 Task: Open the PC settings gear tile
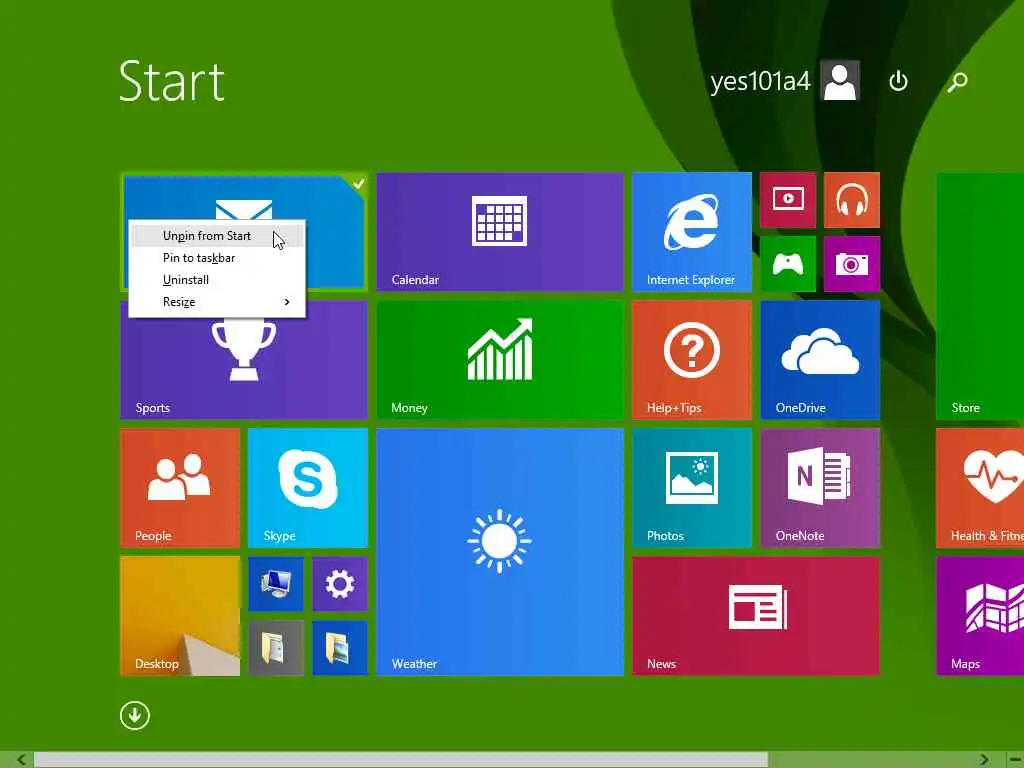(340, 584)
